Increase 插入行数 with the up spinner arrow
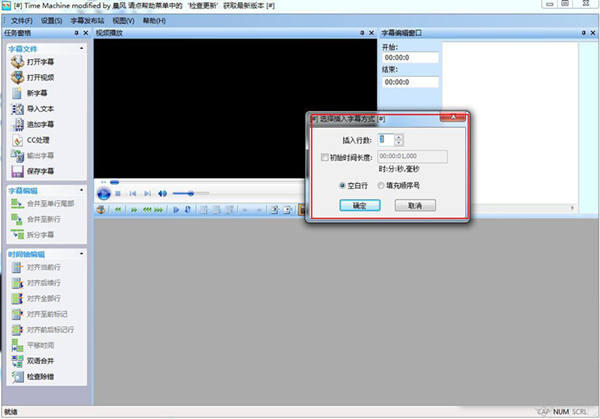 pyautogui.click(x=400, y=138)
